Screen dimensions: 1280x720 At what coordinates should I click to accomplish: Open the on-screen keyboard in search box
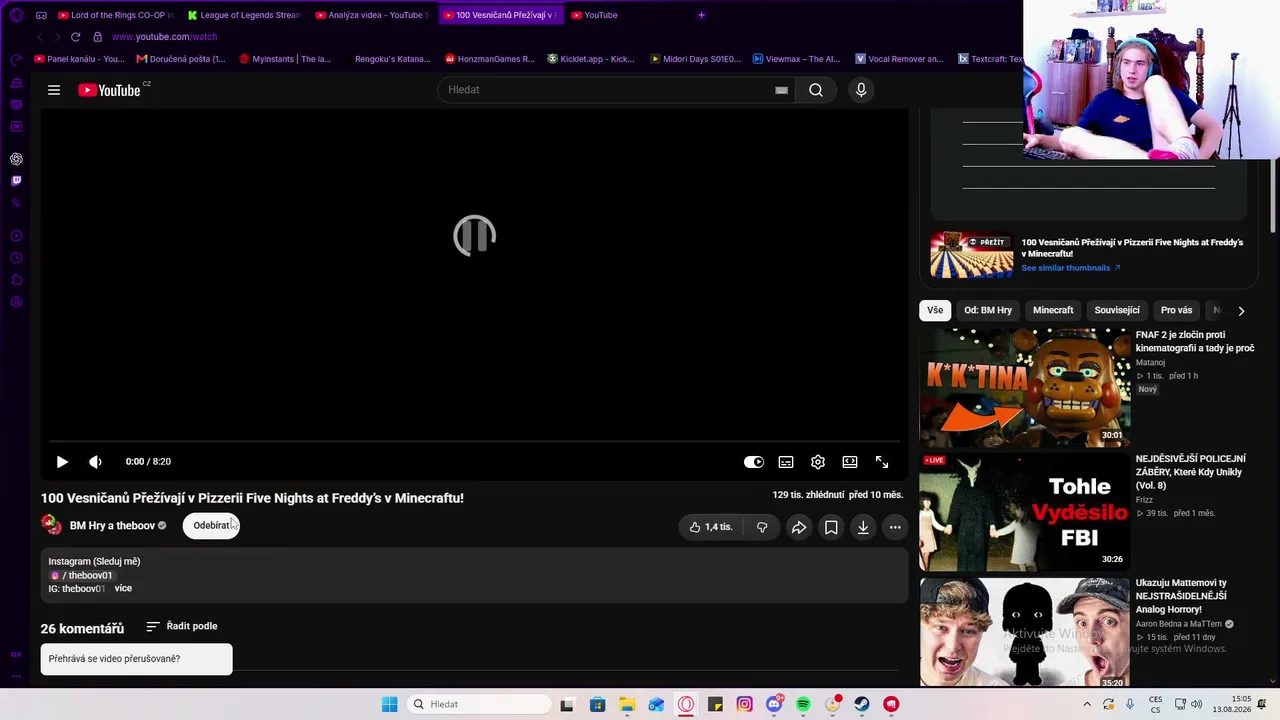[x=781, y=90]
